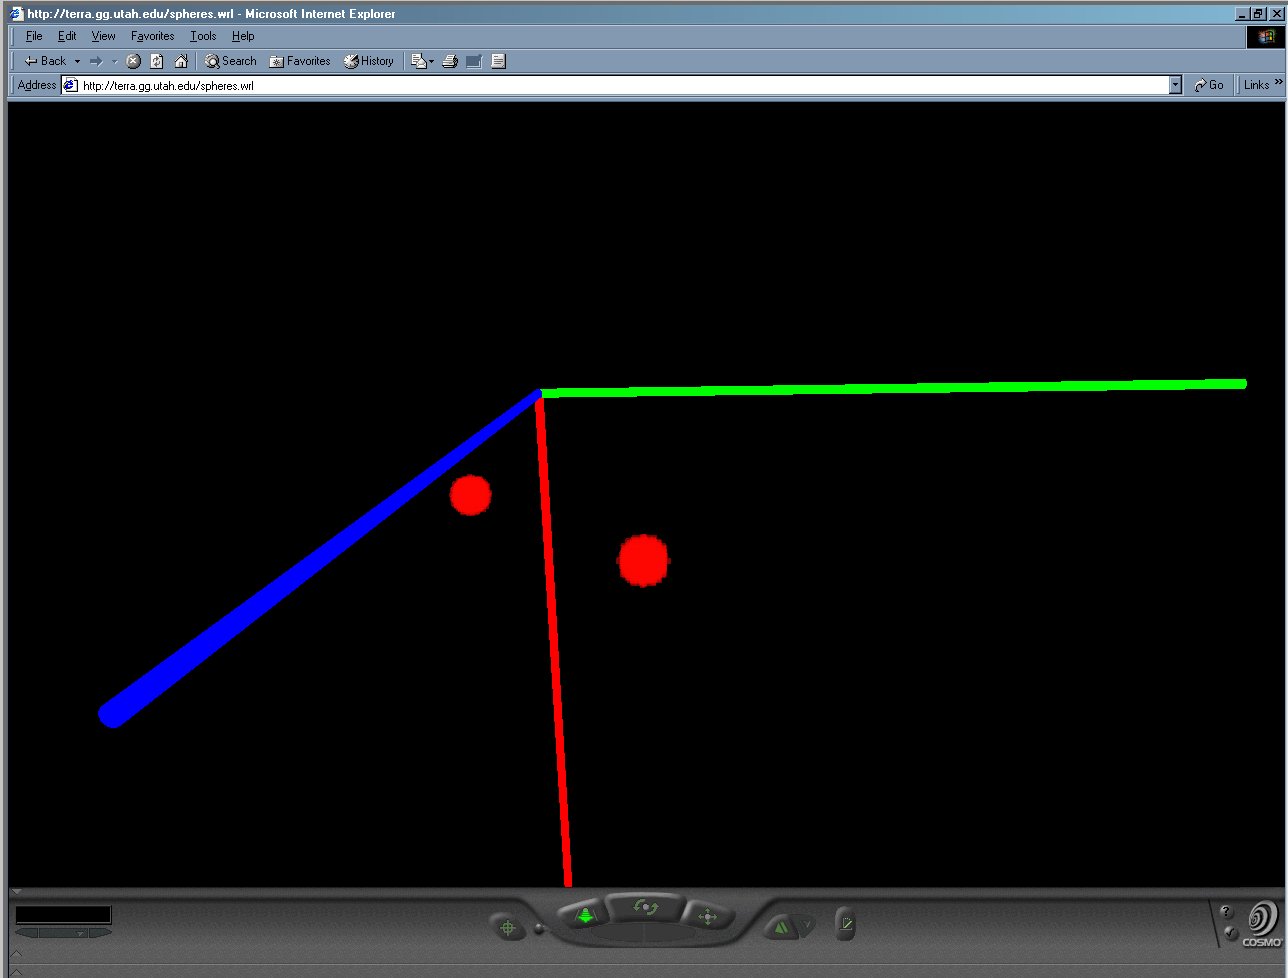Click the Stop button in the toolbar
This screenshot has height=978, width=1288.
(x=133, y=61)
